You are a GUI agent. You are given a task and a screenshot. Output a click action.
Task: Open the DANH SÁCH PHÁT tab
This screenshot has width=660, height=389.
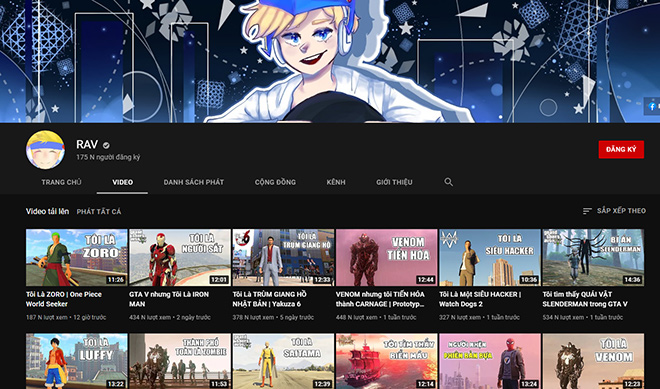click(x=194, y=182)
